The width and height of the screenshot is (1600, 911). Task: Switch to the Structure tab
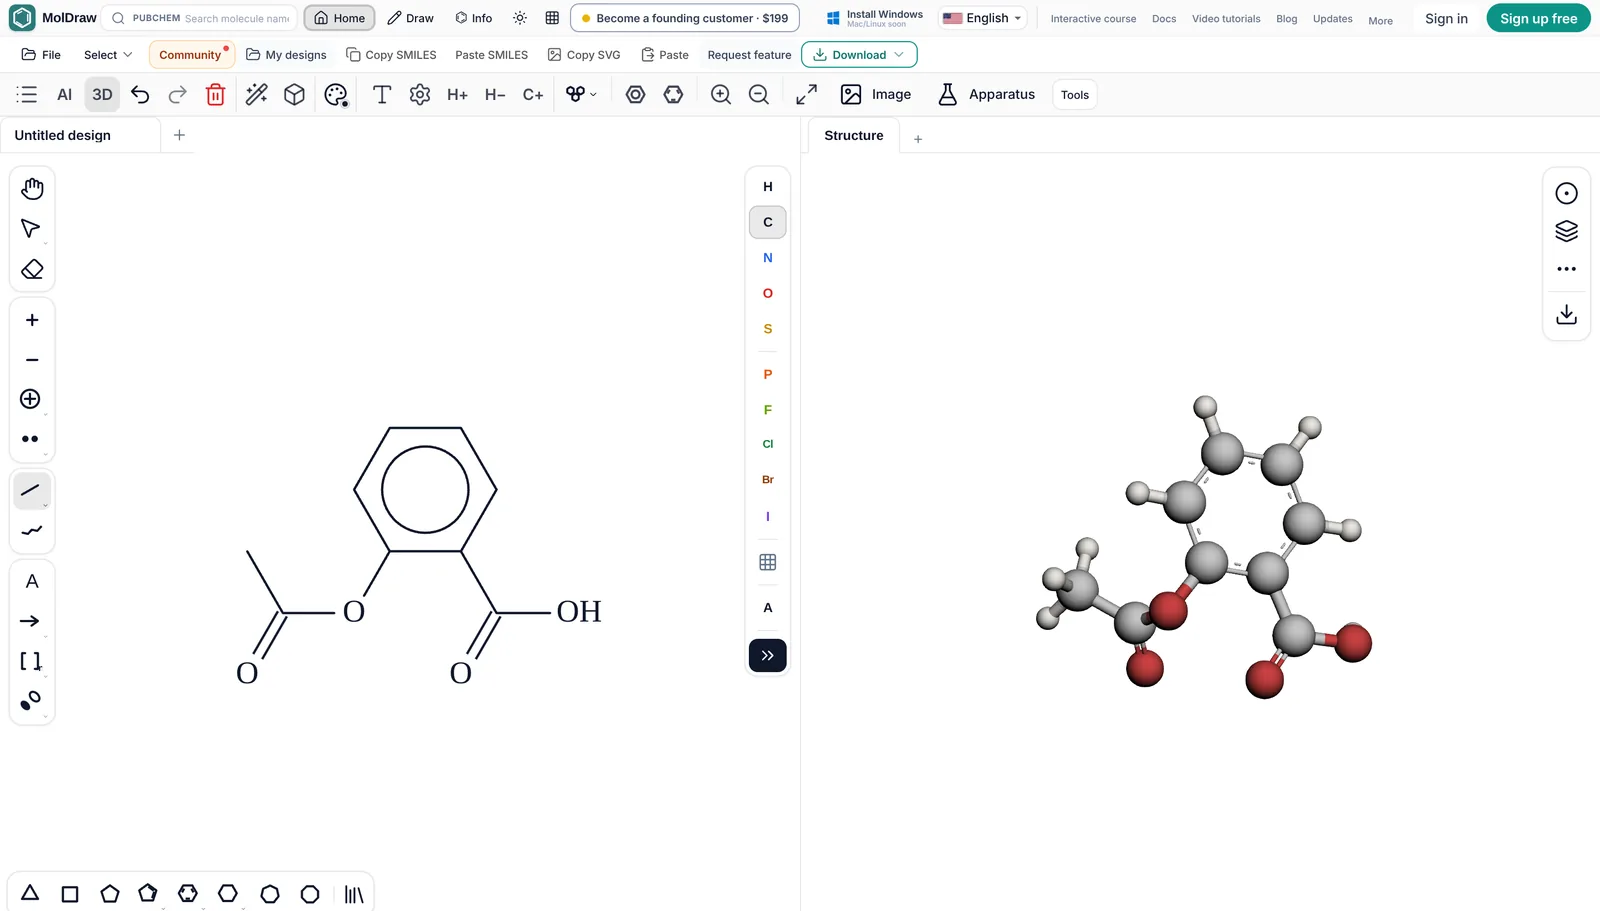tap(854, 135)
